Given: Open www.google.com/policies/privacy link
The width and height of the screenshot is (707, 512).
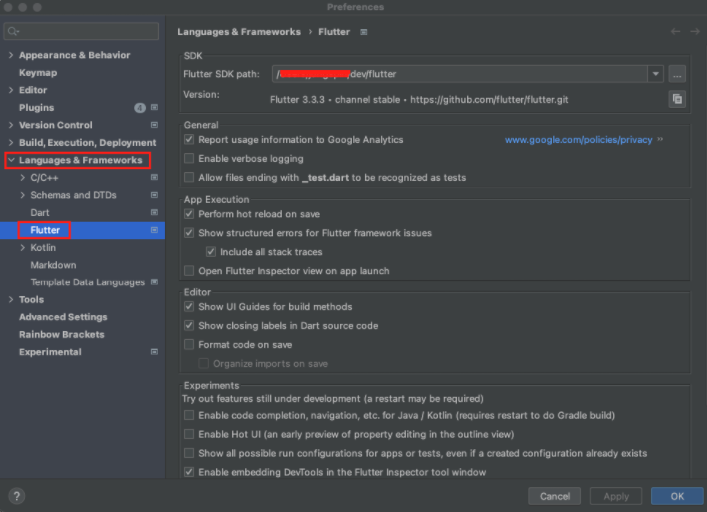Looking at the screenshot, I should coord(578,140).
